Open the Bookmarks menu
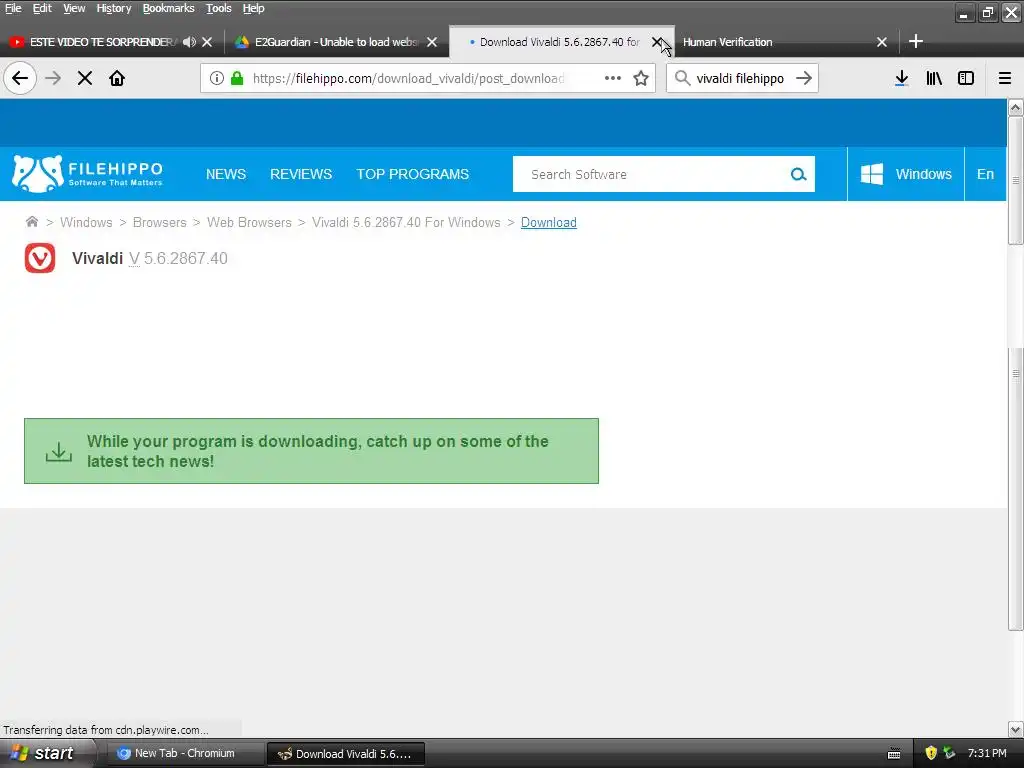Viewport: 1024px width, 768px height. (168, 8)
